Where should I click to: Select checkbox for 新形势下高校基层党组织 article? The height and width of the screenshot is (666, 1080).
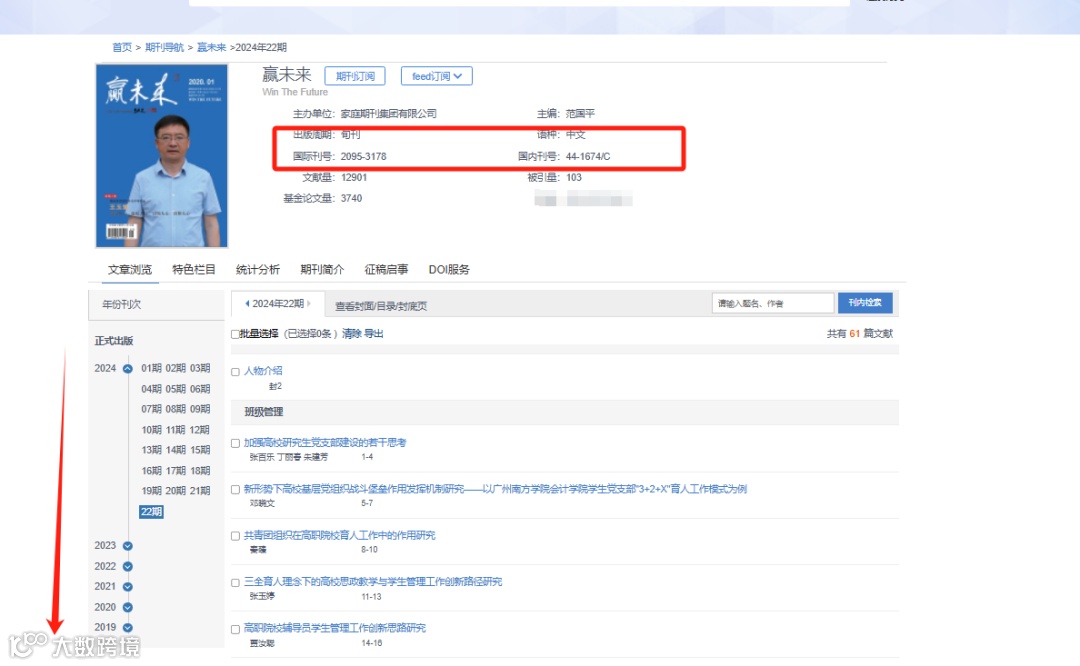point(235,490)
